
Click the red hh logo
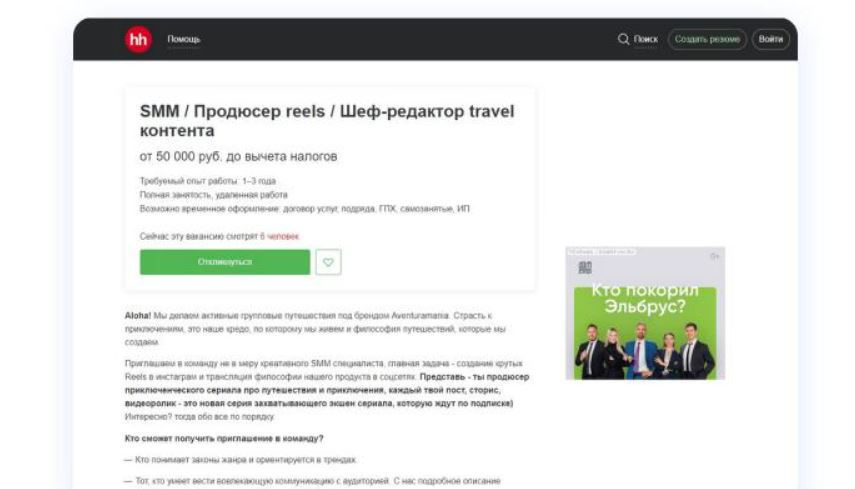point(138,39)
